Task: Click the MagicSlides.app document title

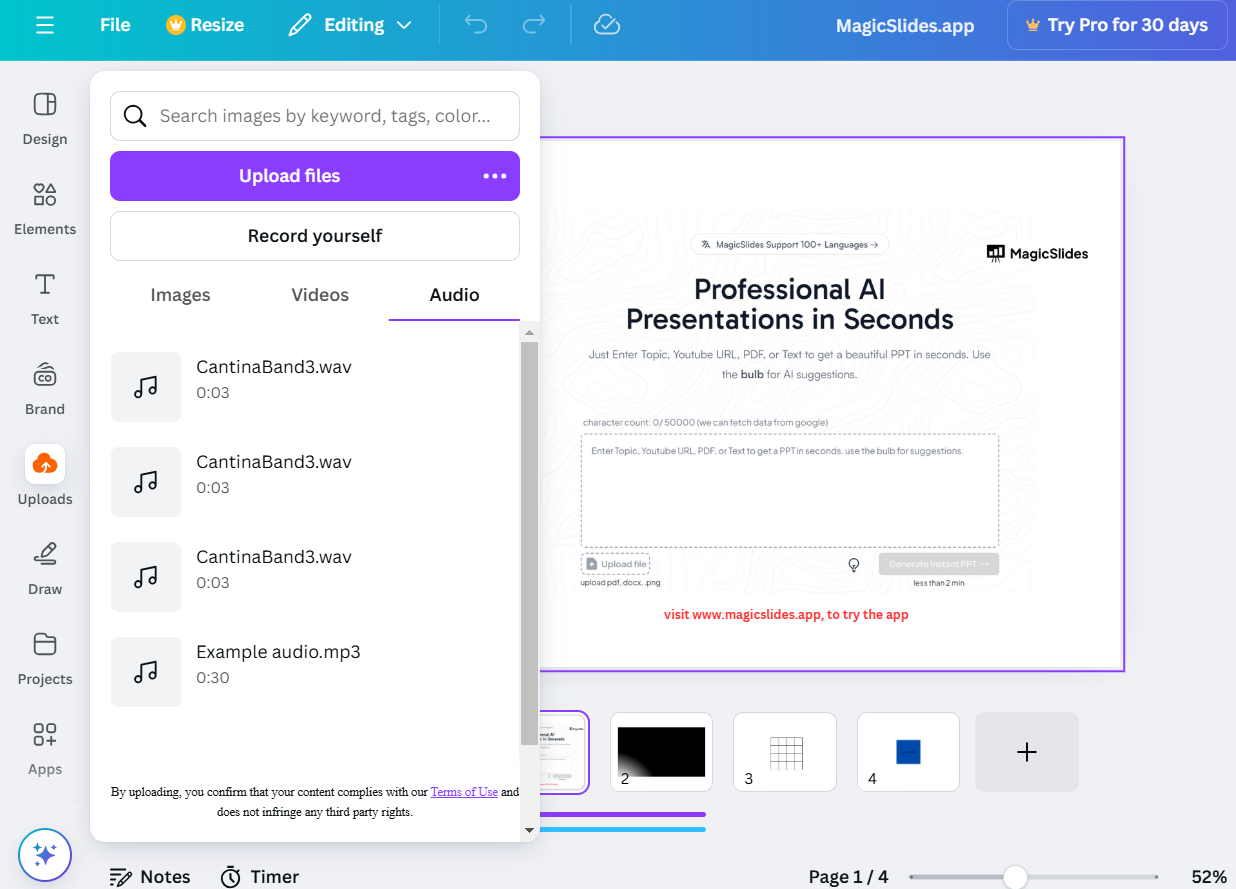Action: [905, 26]
